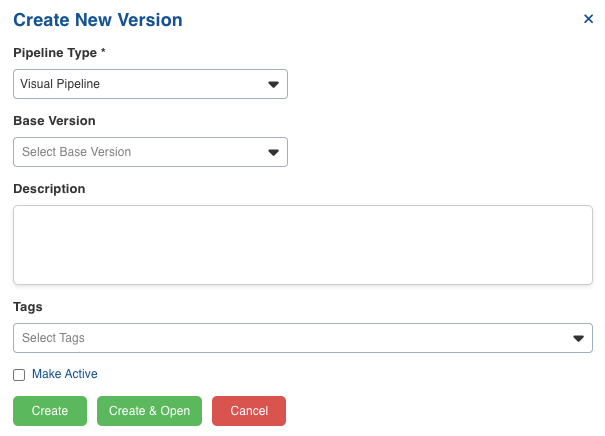This screenshot has height=436, width=605.
Task: Cancel with the red Cancel button
Action: coord(249,411)
